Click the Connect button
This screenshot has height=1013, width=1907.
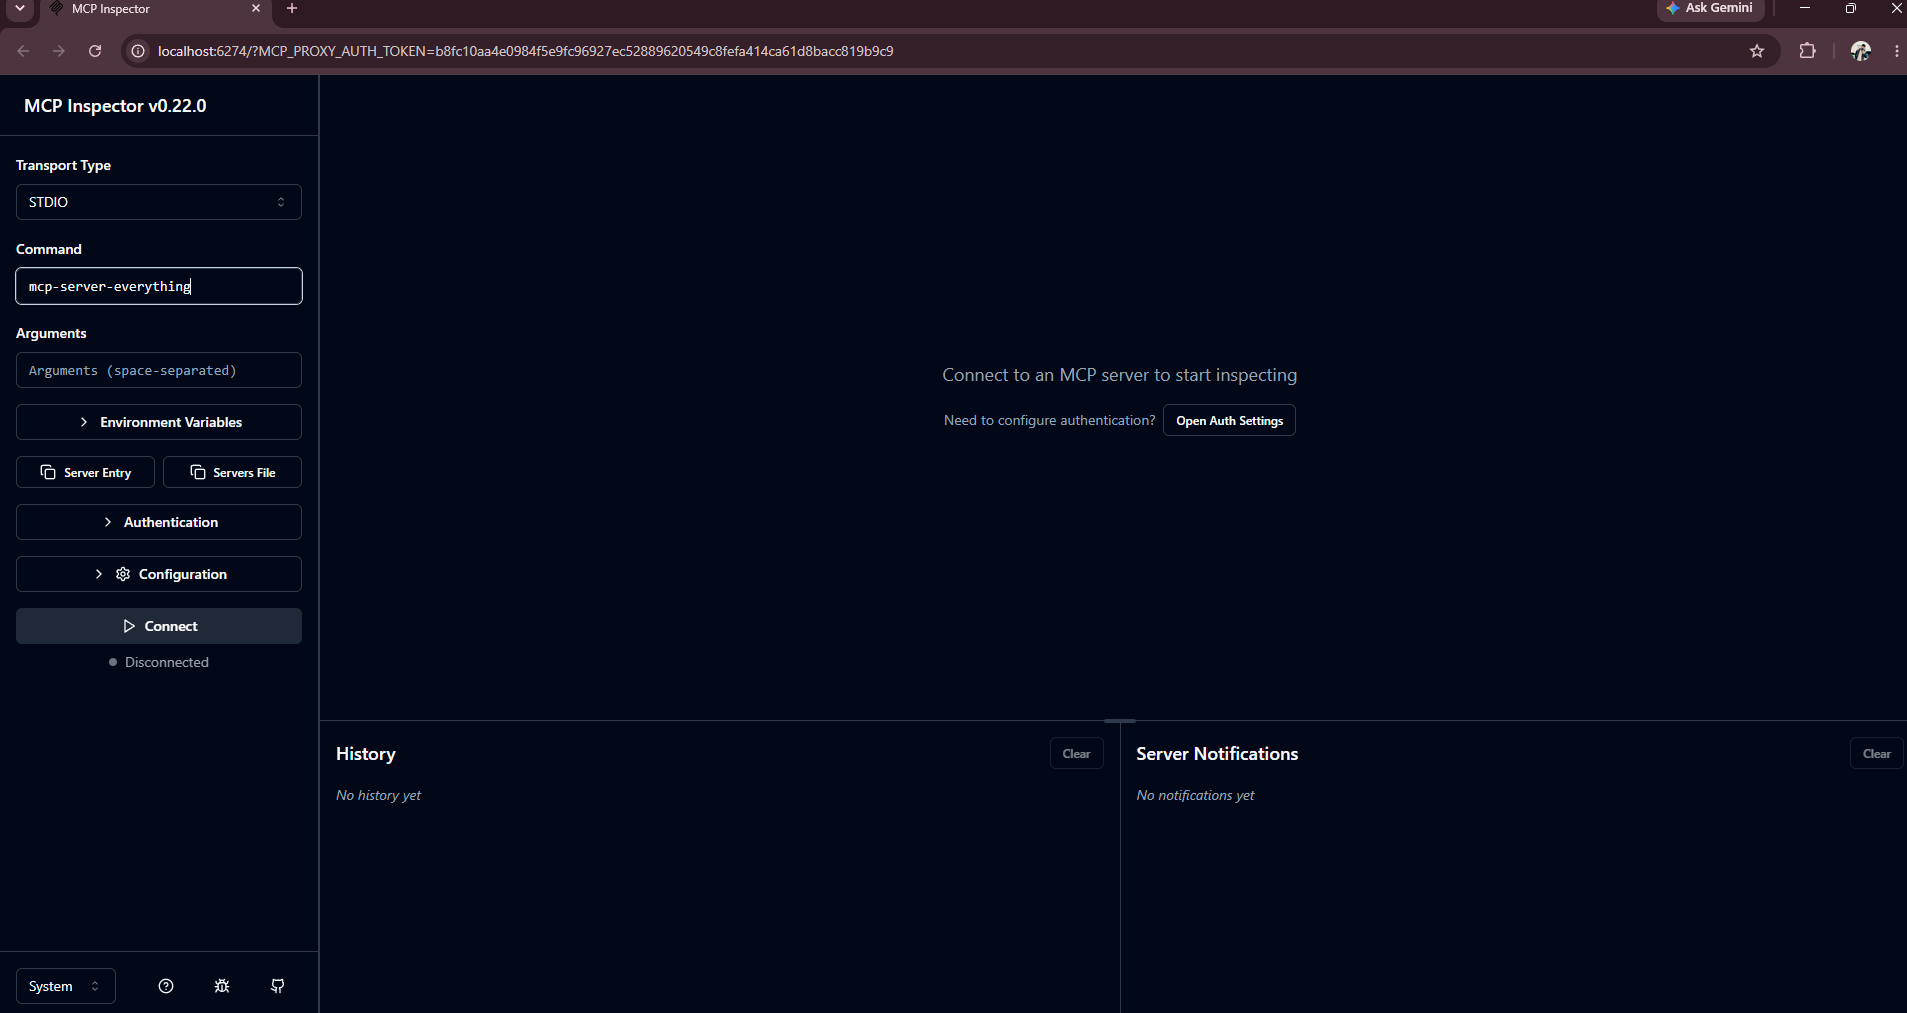(159, 626)
